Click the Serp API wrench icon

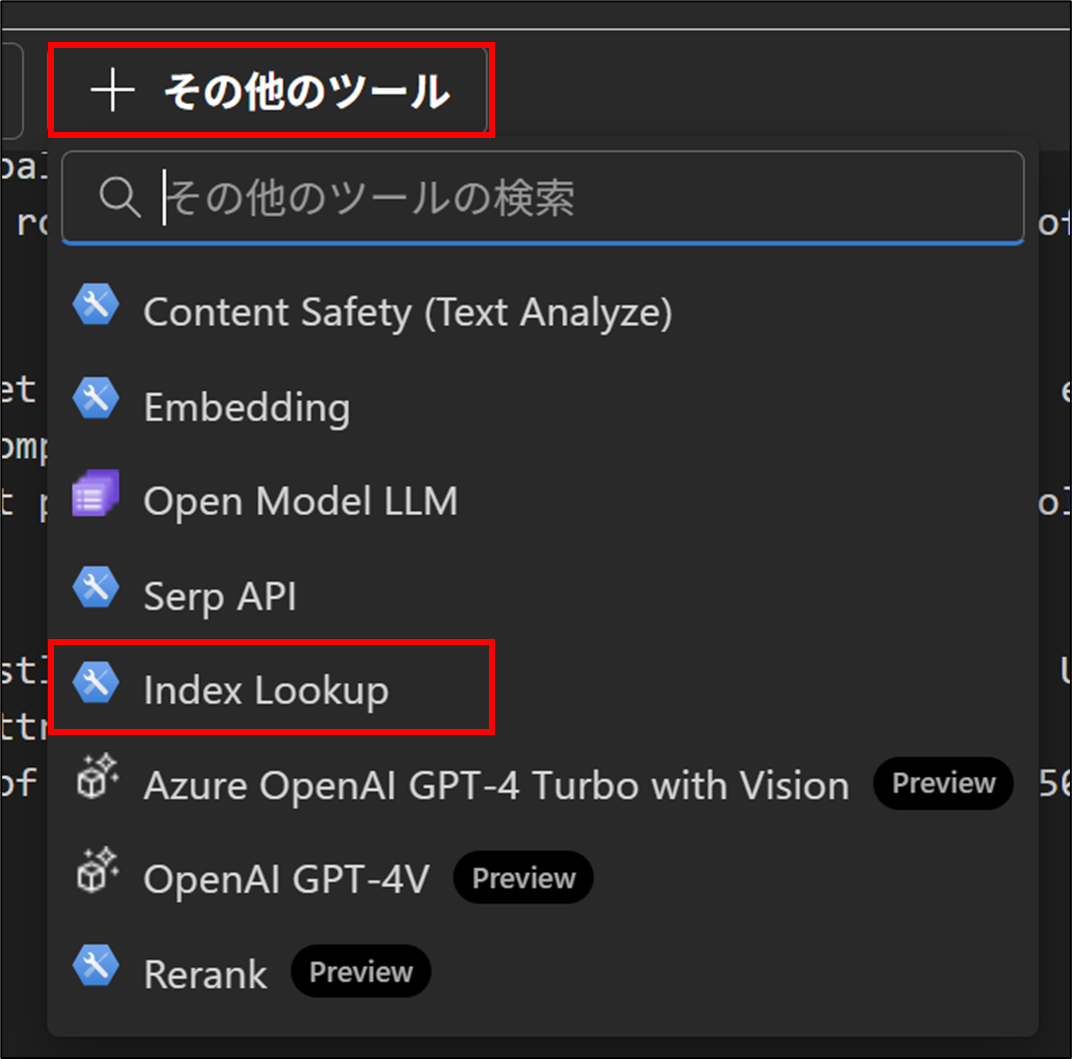(96, 587)
